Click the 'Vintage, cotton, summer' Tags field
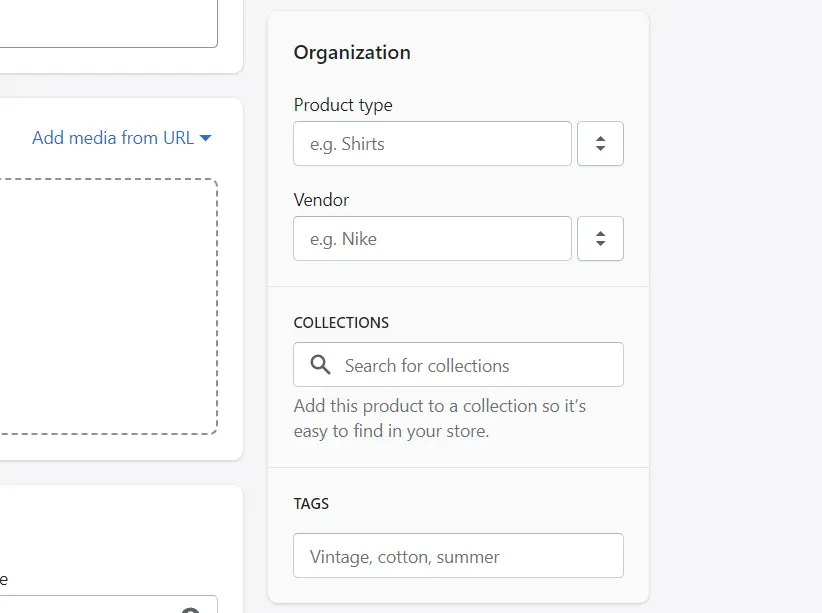The width and height of the screenshot is (822, 613). [x=457, y=555]
